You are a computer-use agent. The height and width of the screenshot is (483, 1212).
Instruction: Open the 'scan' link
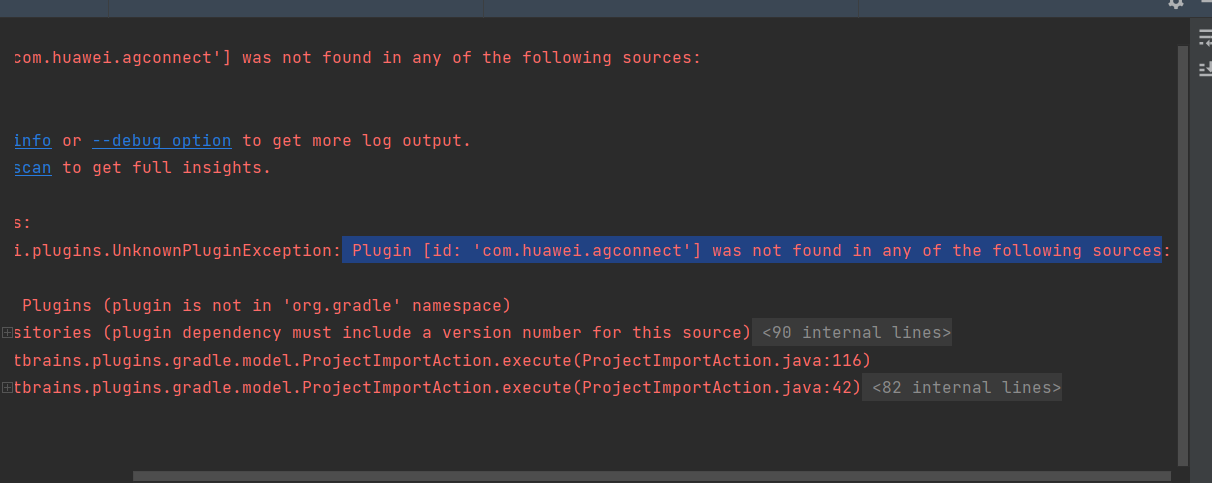pyautogui.click(x=32, y=168)
